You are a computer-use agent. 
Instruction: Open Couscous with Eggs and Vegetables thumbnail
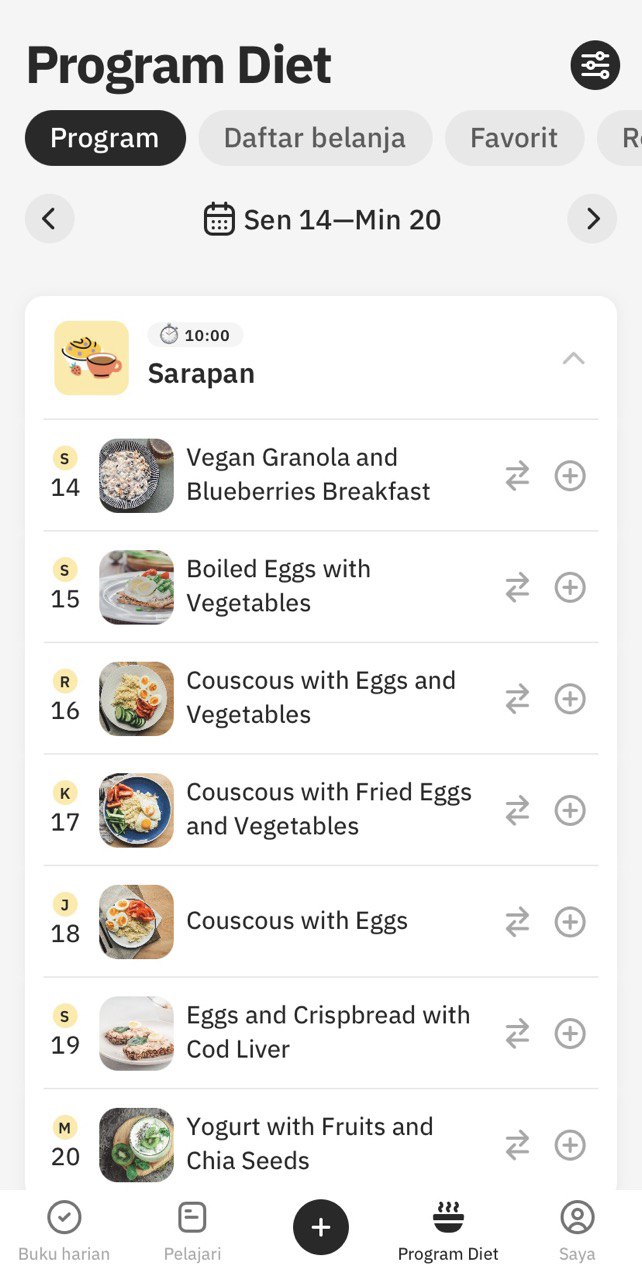(136, 699)
